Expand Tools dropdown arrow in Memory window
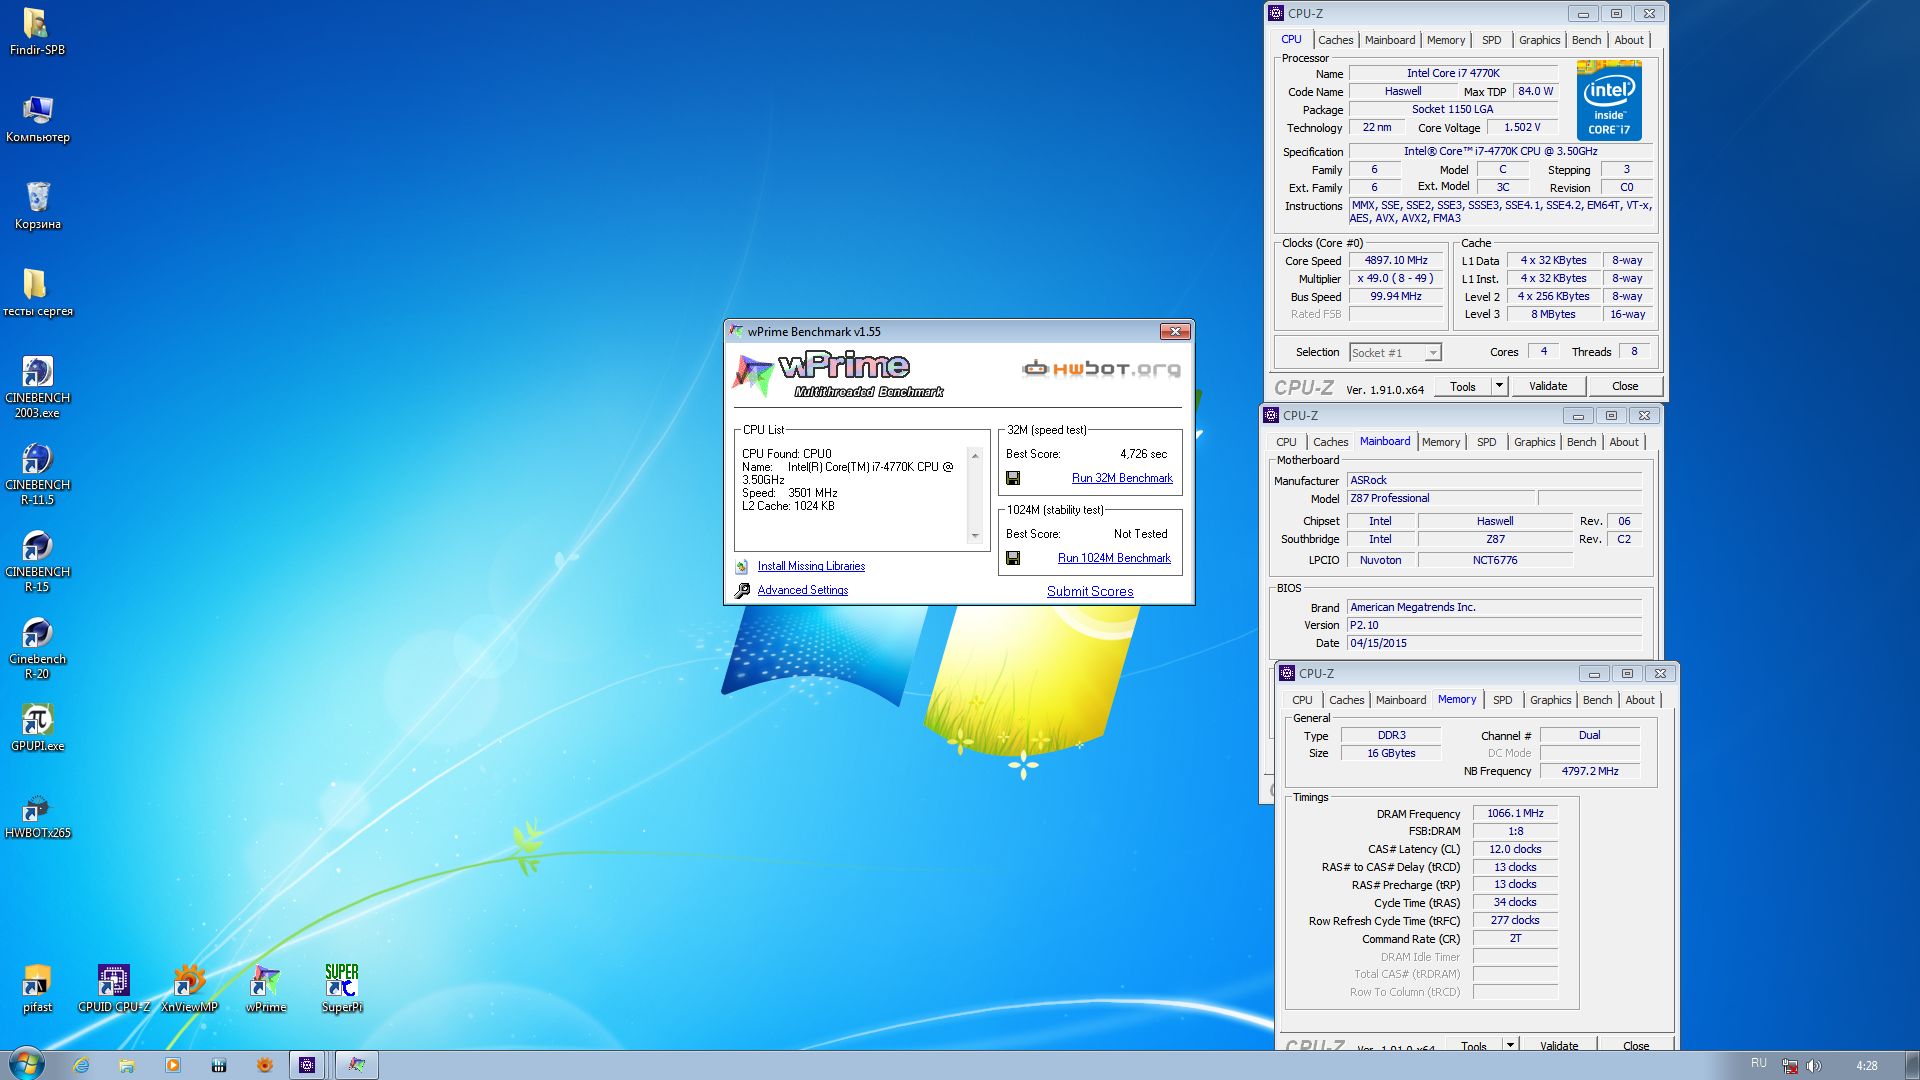Image resolution: width=1920 pixels, height=1080 pixels. pos(1510,1044)
